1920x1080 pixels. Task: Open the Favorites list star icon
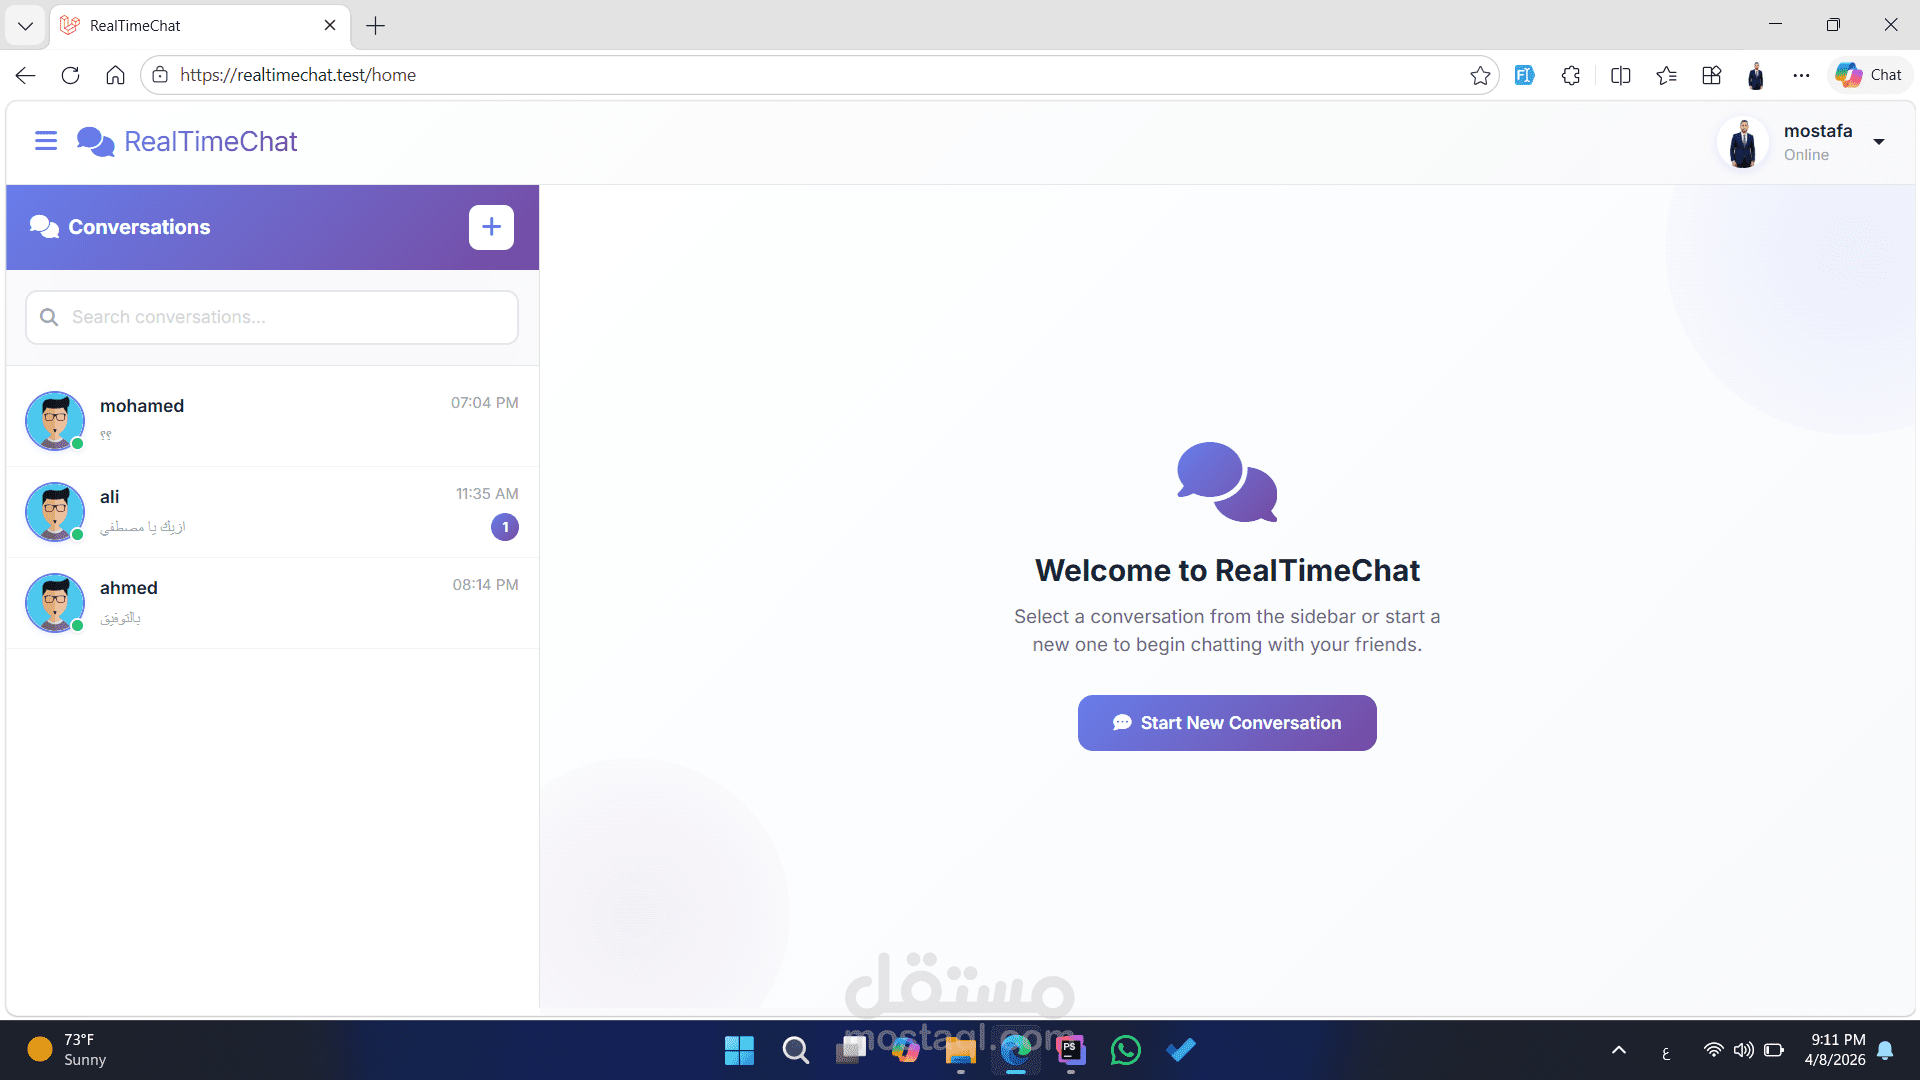click(1666, 75)
